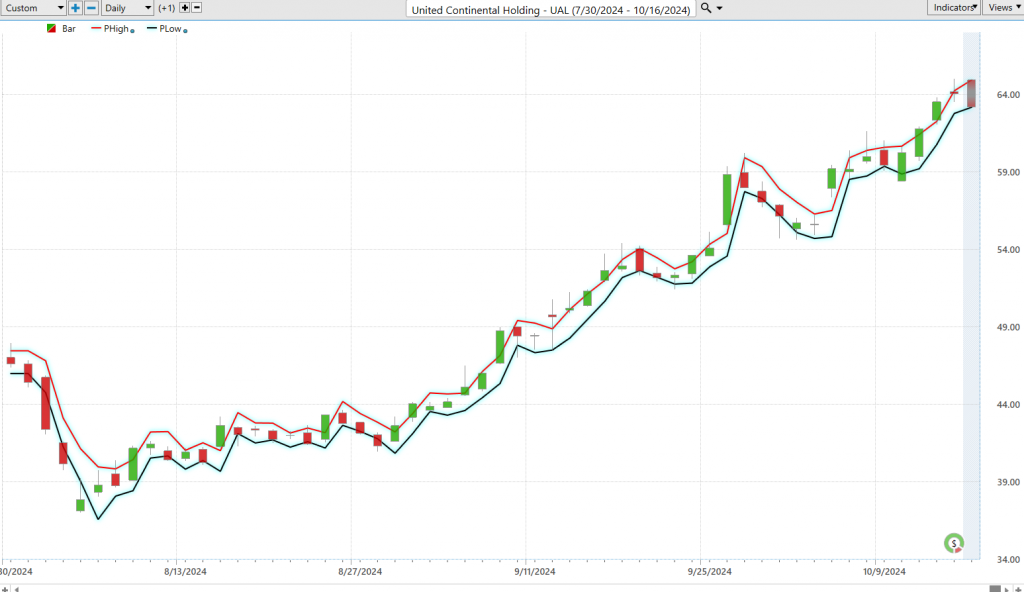
Task: Click the dollar sign icon on chart
Action: tap(955, 544)
